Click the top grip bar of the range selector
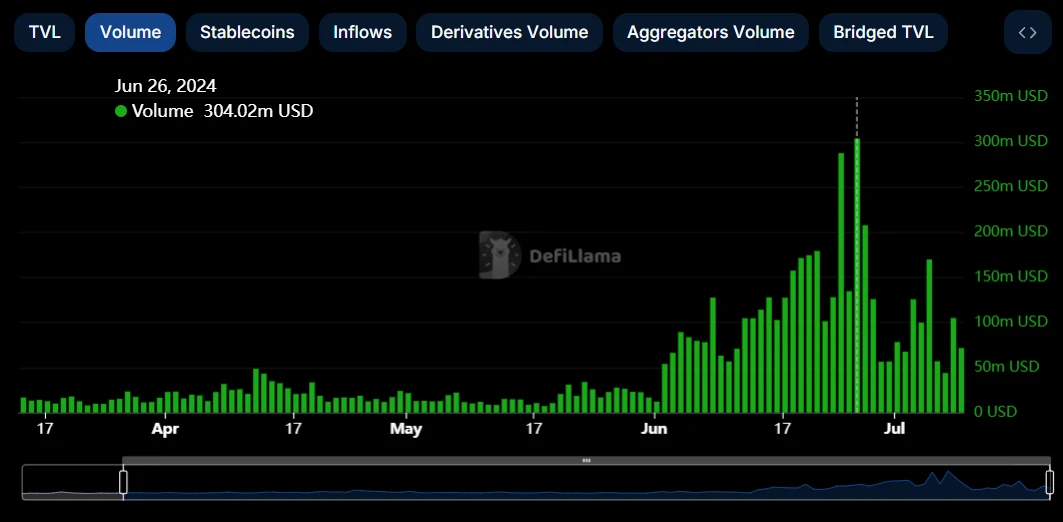 click(x=586, y=460)
